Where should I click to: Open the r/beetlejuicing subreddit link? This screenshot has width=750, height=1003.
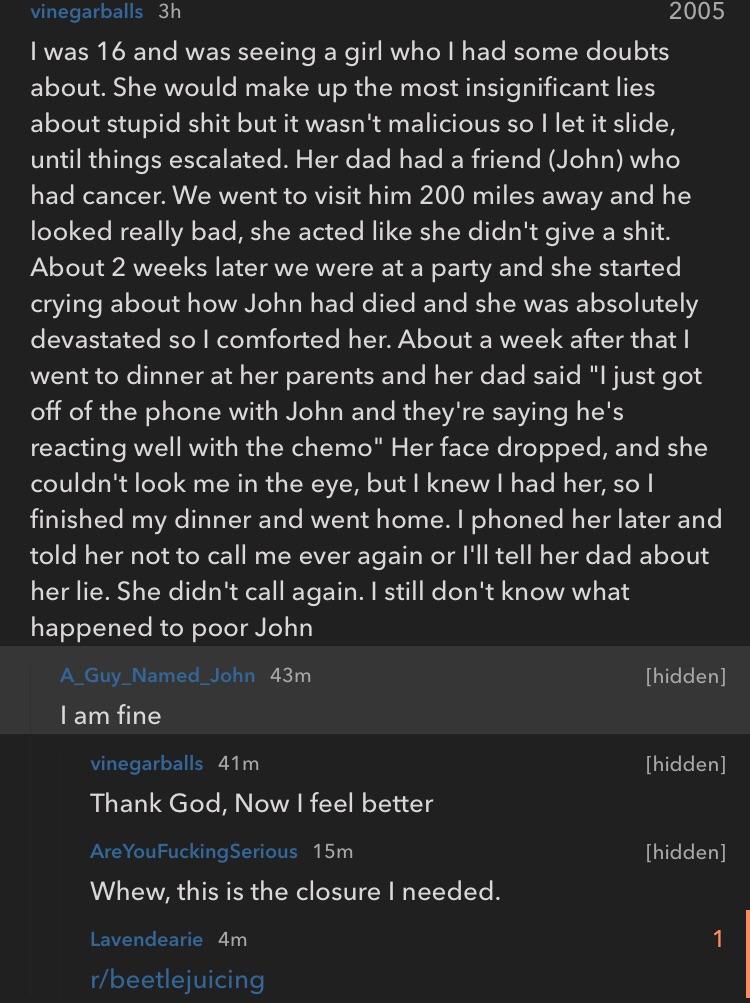177,978
